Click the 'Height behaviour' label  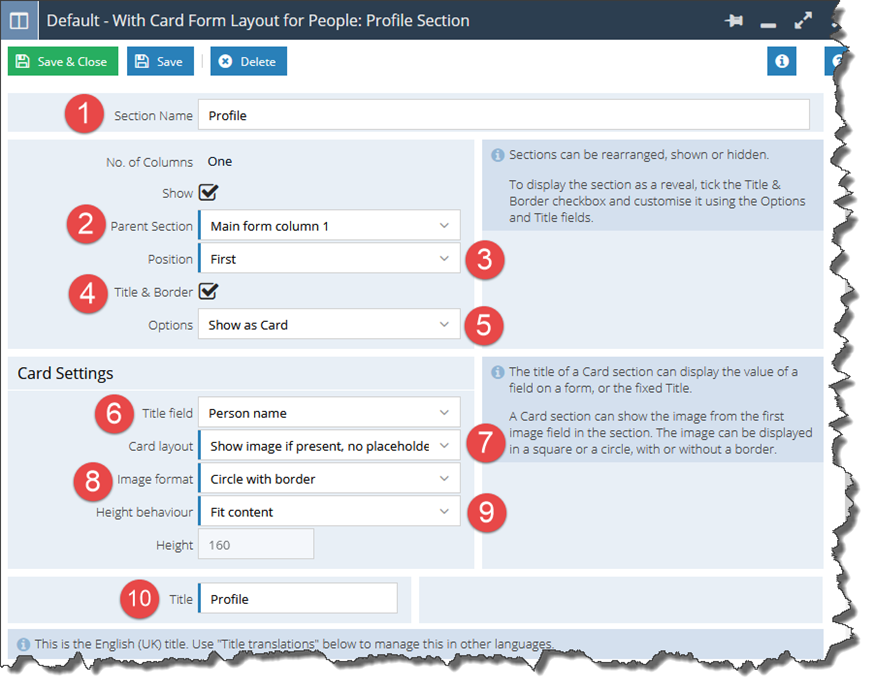pyautogui.click(x=145, y=512)
